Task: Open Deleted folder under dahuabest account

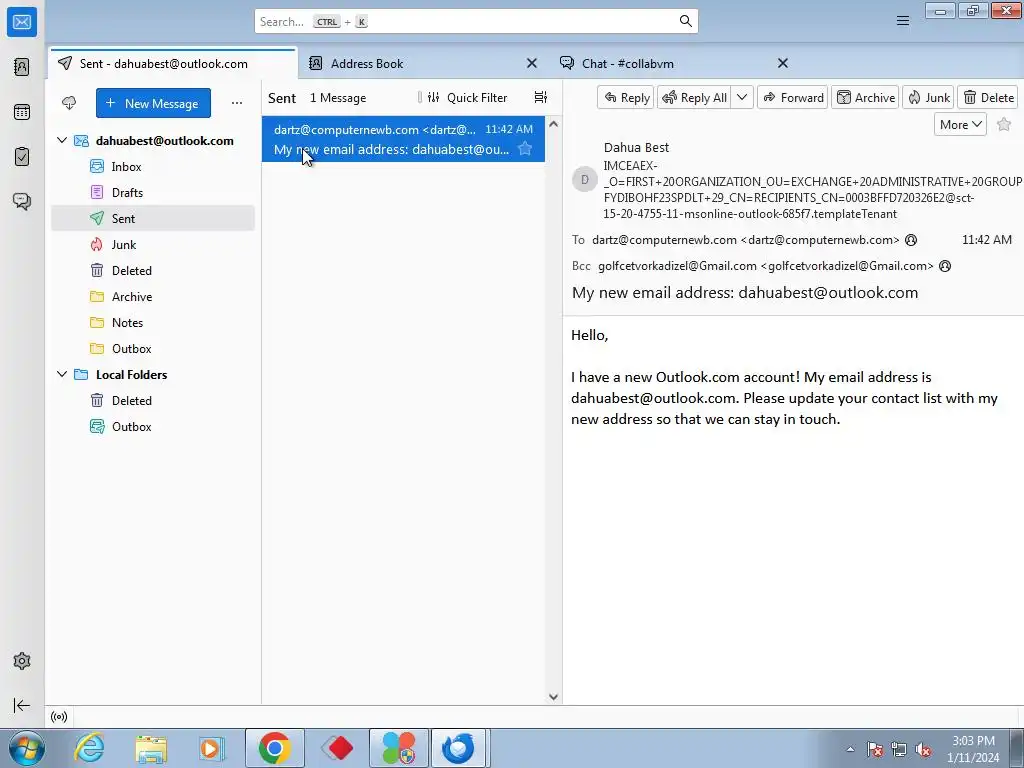Action: (x=153, y=270)
